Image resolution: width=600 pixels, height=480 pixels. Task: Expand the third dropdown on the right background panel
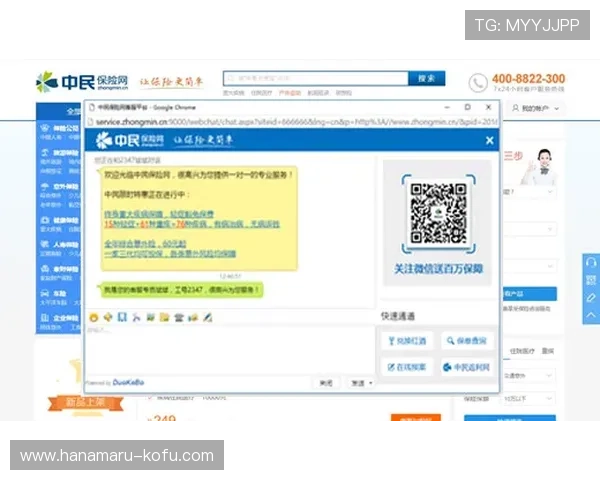(530, 266)
